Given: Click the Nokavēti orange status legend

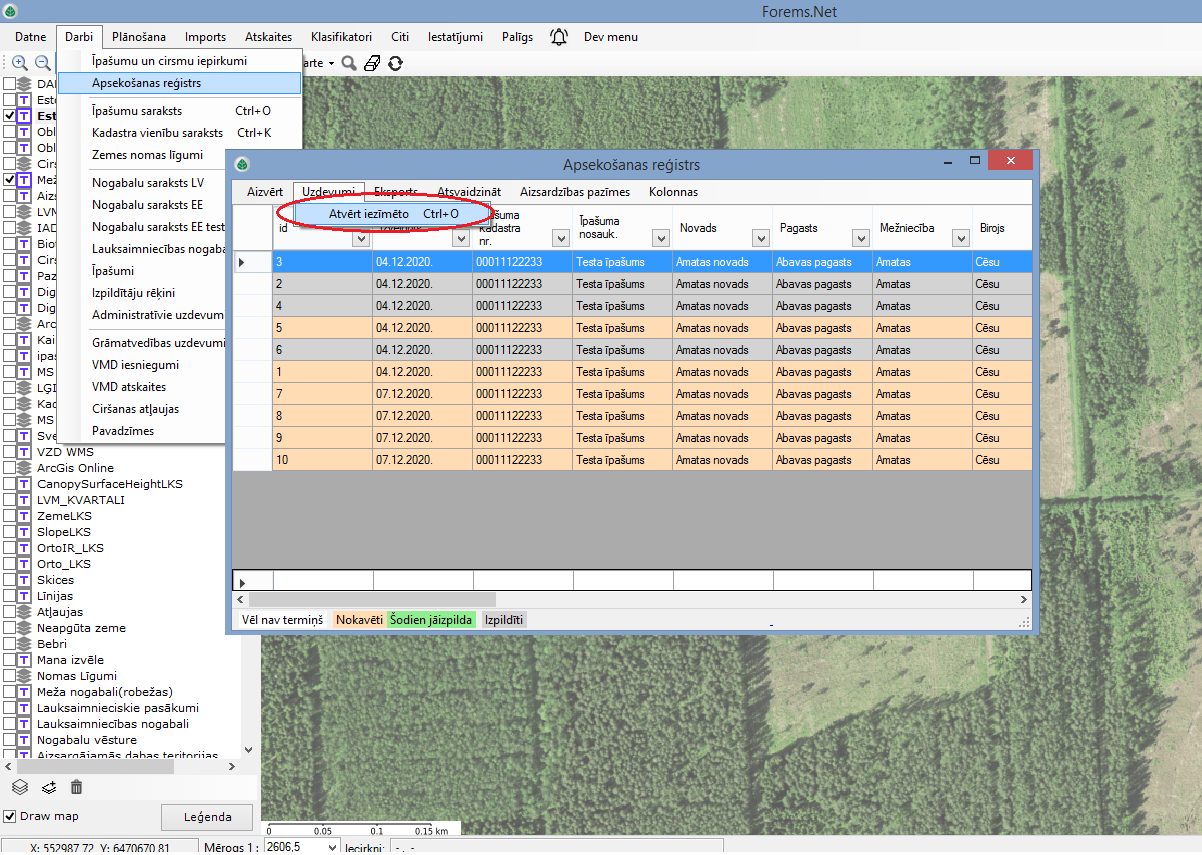Looking at the screenshot, I should point(359,620).
